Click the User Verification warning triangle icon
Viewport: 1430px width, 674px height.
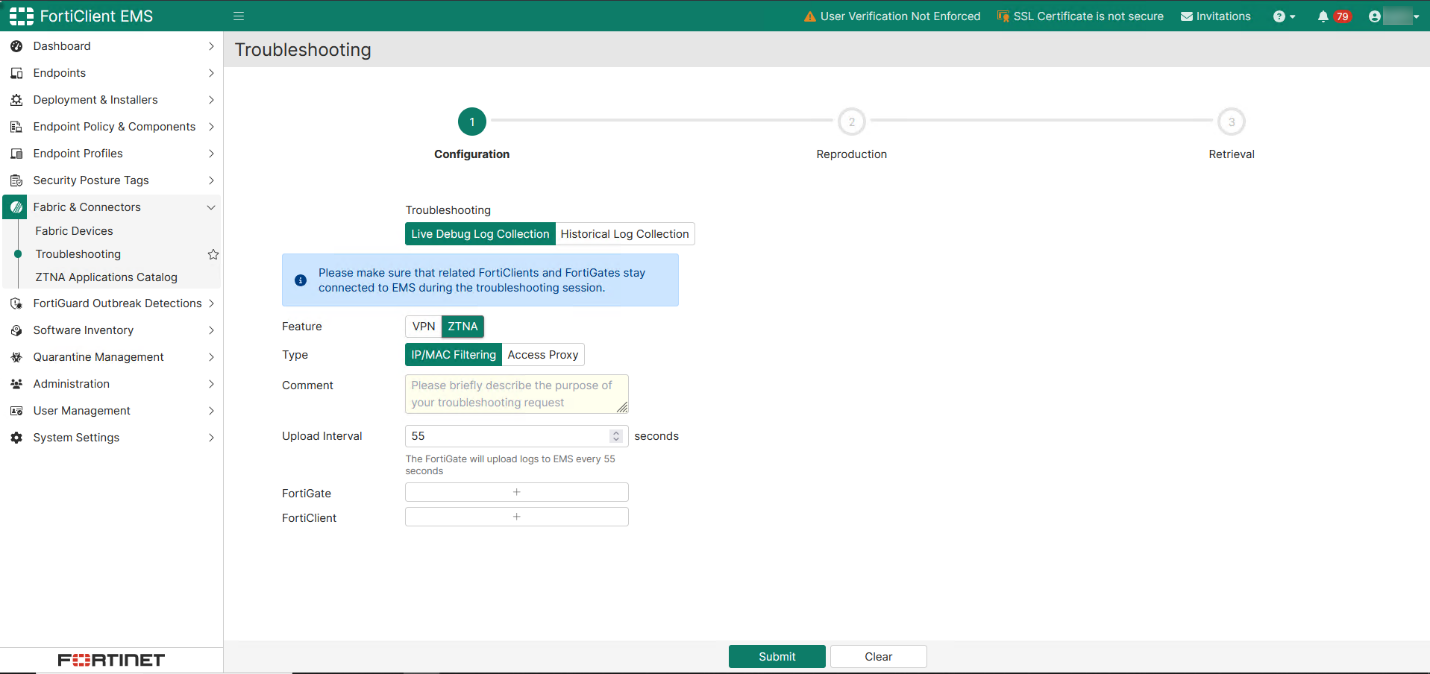click(810, 17)
